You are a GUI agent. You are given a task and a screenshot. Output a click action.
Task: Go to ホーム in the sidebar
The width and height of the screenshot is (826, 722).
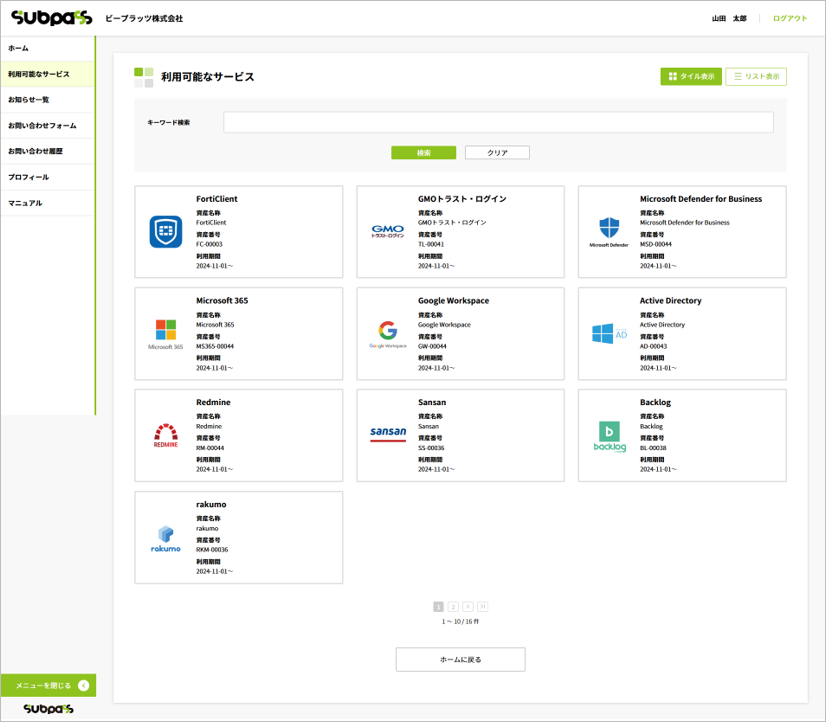click(x=47, y=48)
